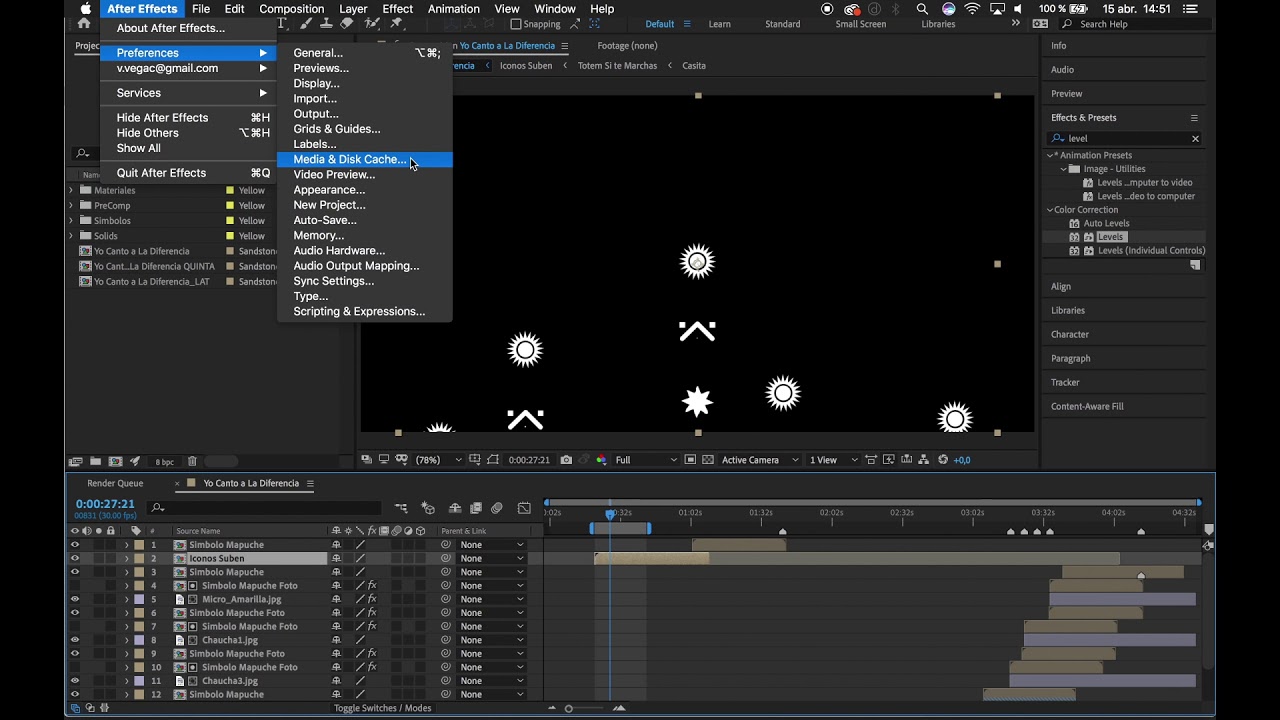Clear the level search in Effects panel

(x=1195, y=139)
